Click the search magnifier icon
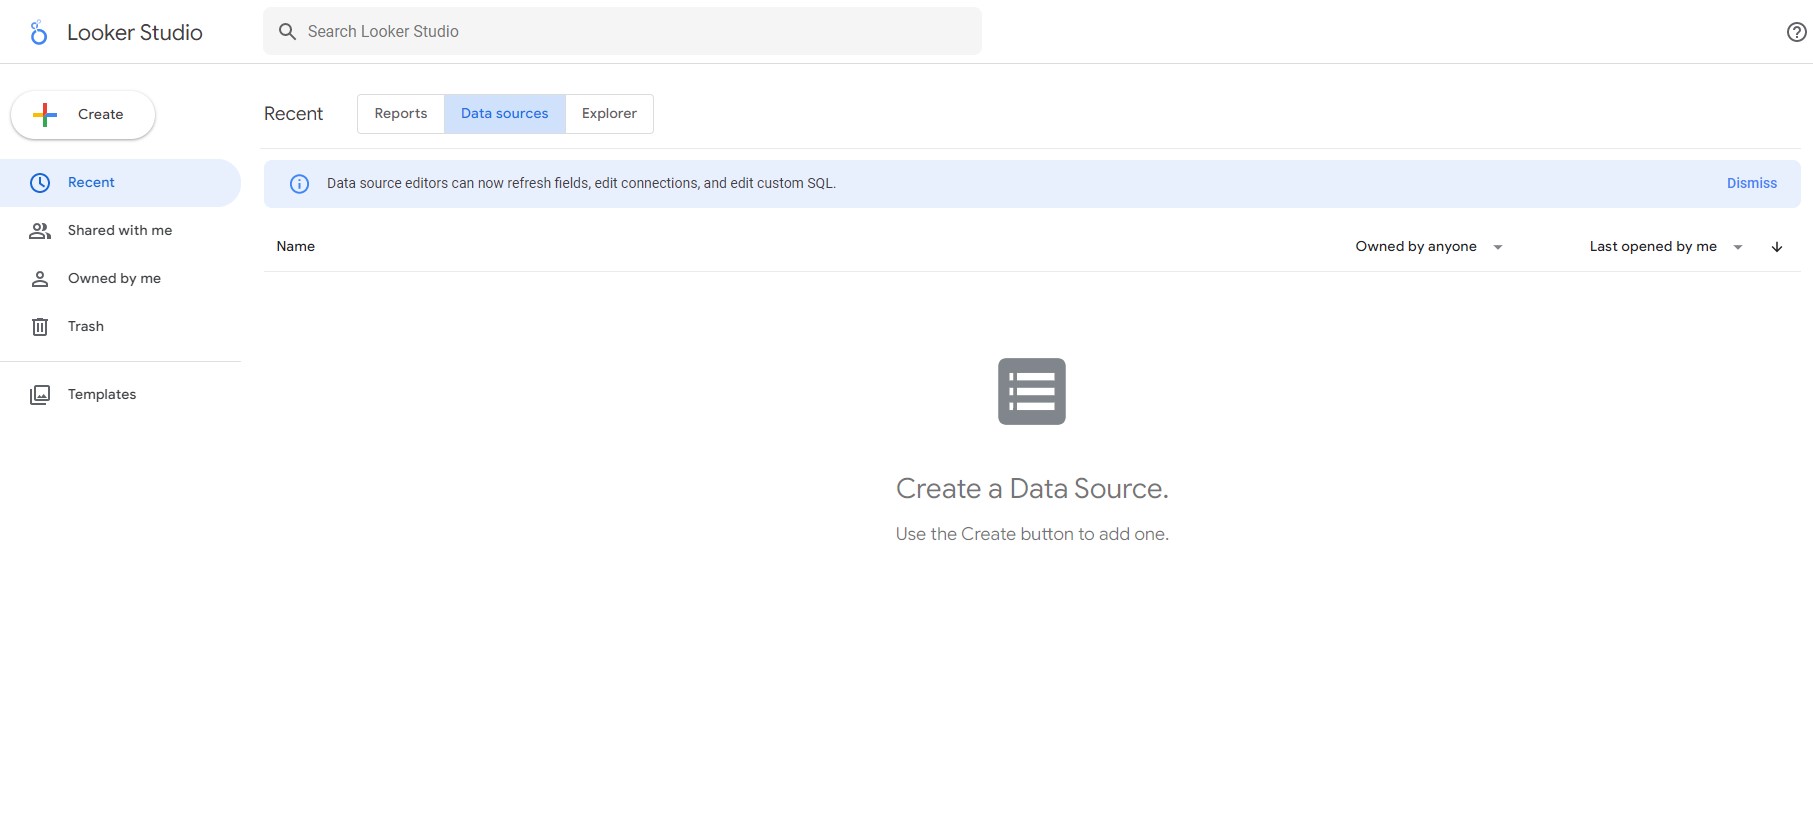This screenshot has height=822, width=1813. click(287, 32)
